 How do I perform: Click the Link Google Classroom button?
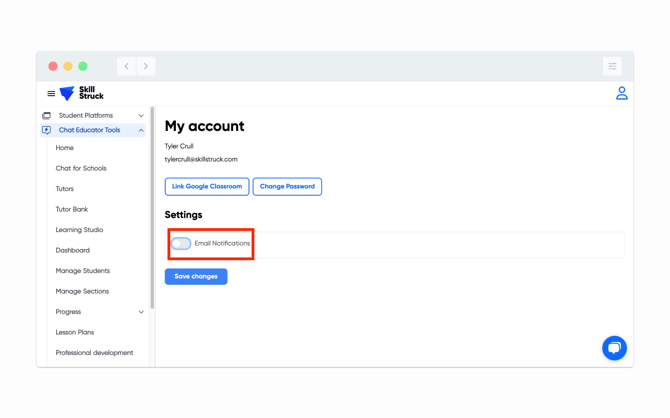click(x=207, y=186)
